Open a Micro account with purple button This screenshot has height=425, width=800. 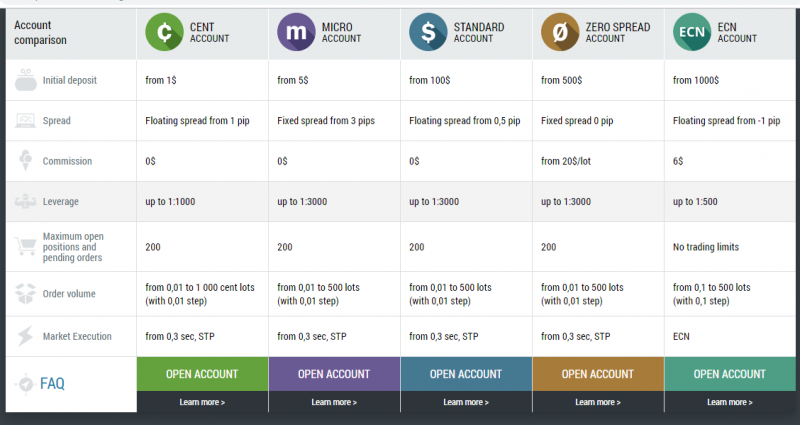(334, 374)
